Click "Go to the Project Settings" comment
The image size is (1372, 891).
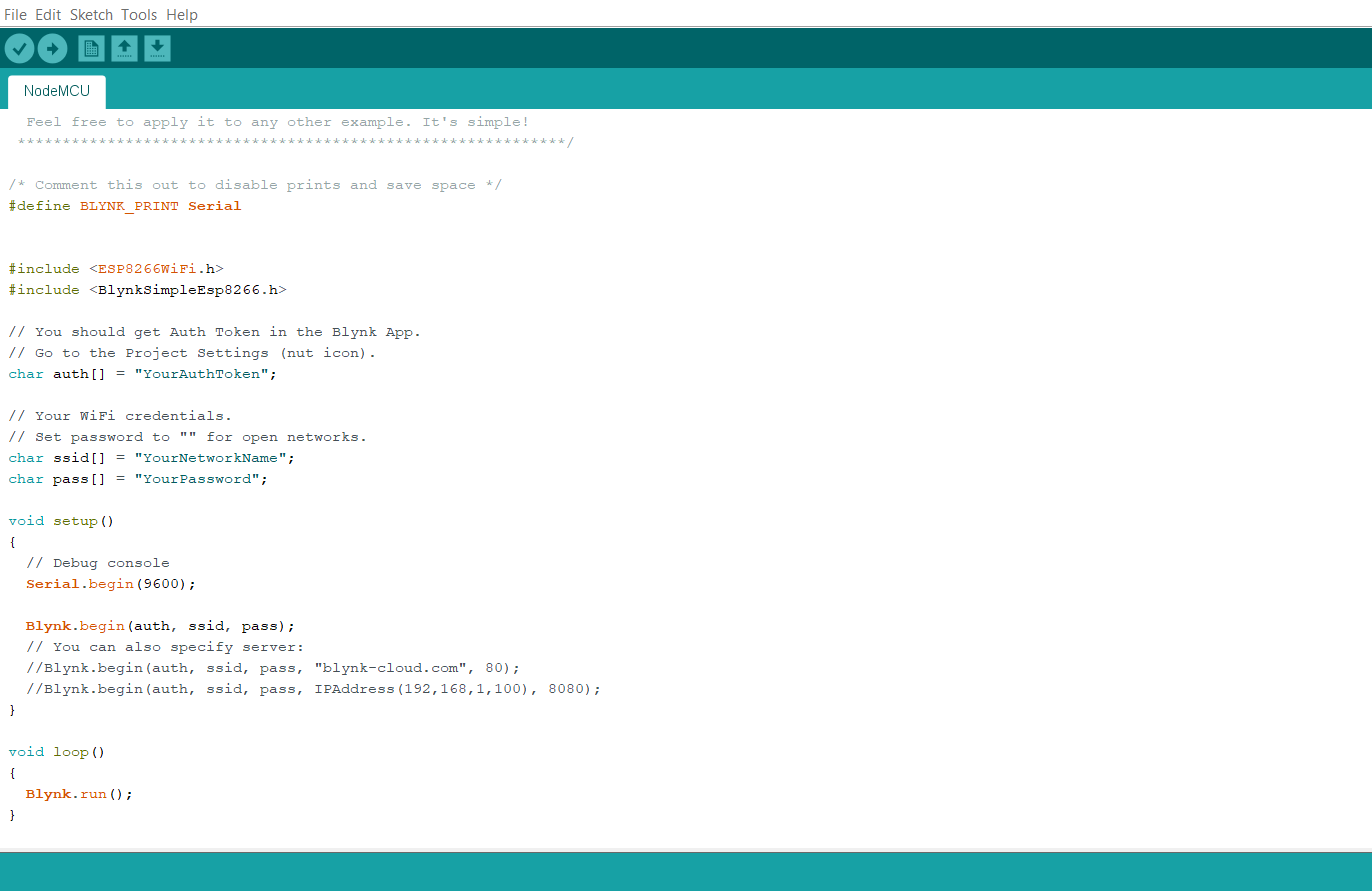pos(193,353)
